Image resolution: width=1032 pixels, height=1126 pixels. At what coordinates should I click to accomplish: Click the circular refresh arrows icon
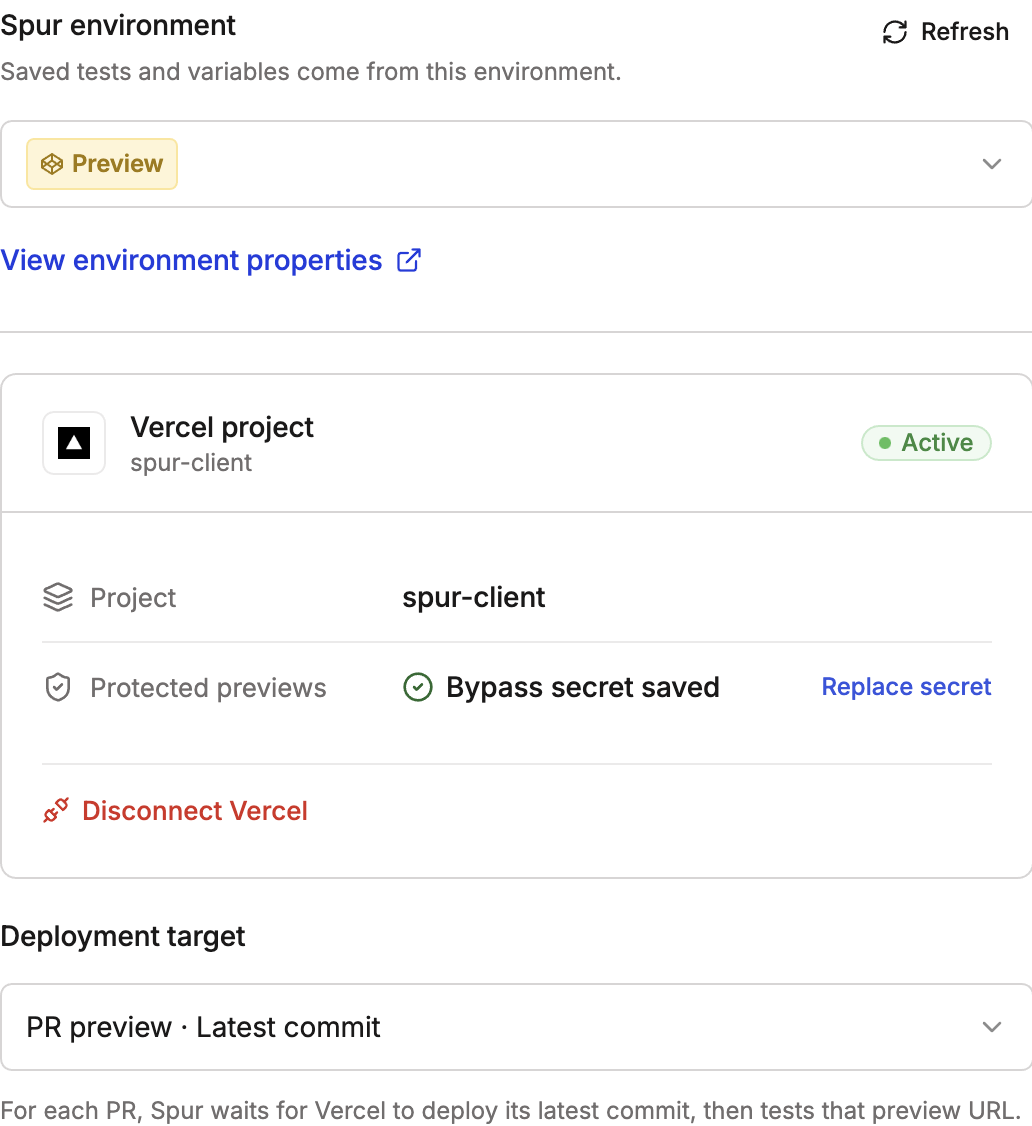(895, 32)
